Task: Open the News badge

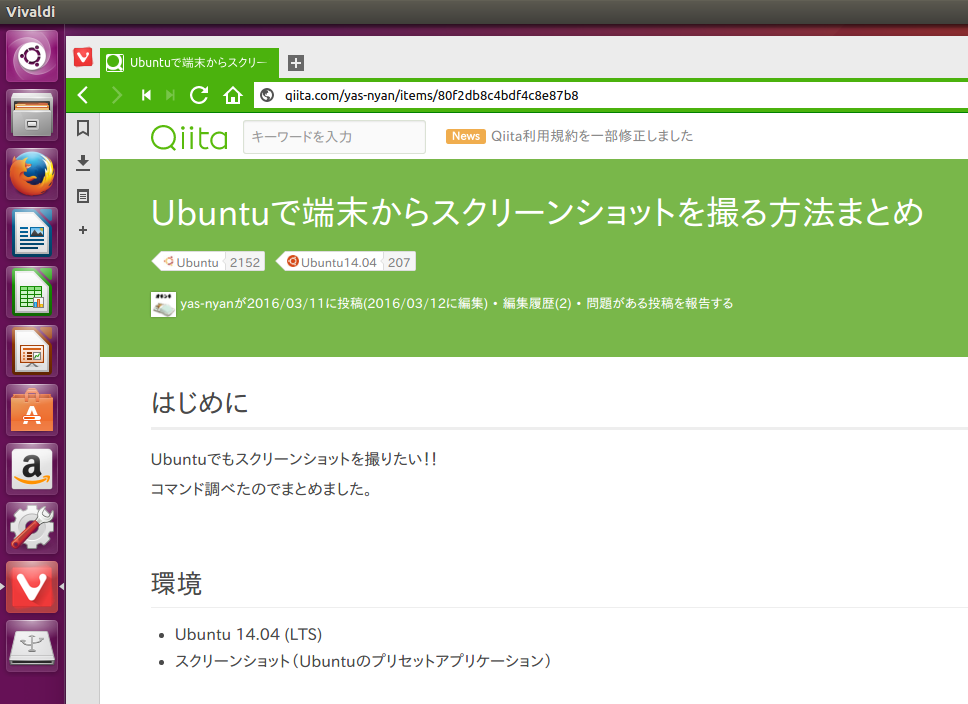Action: [465, 136]
